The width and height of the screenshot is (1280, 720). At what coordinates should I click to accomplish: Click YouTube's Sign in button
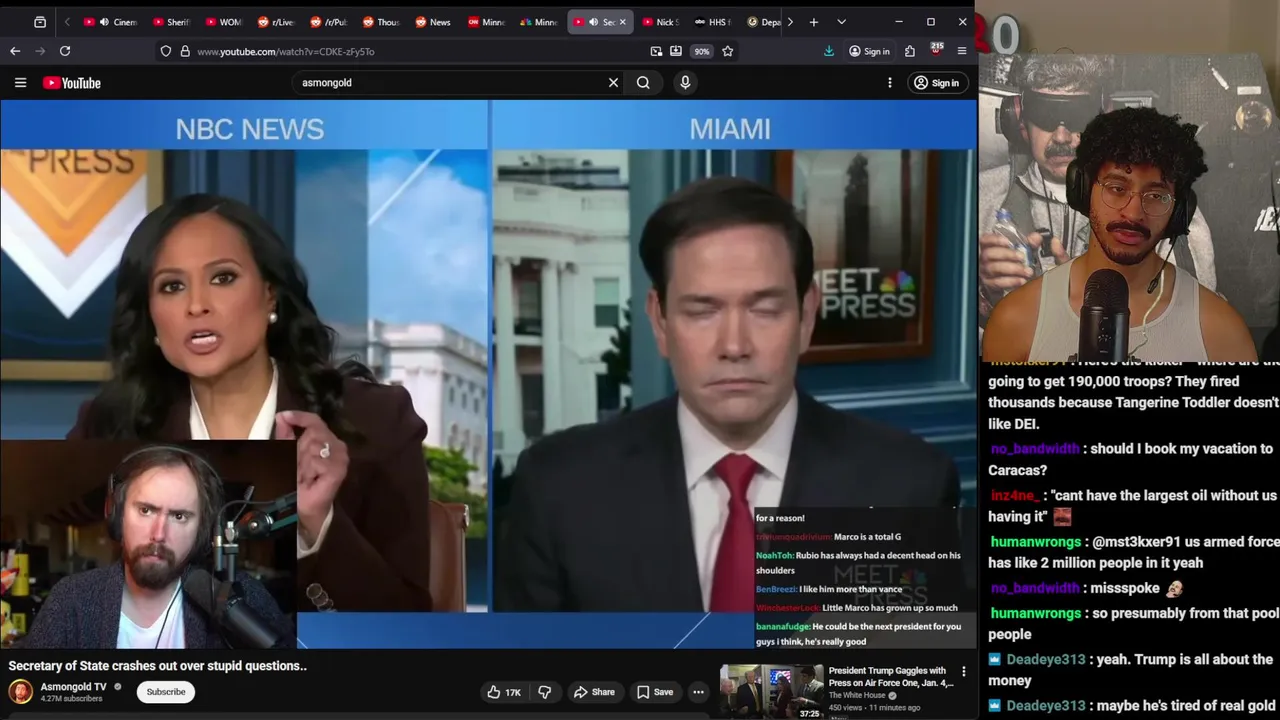[936, 83]
